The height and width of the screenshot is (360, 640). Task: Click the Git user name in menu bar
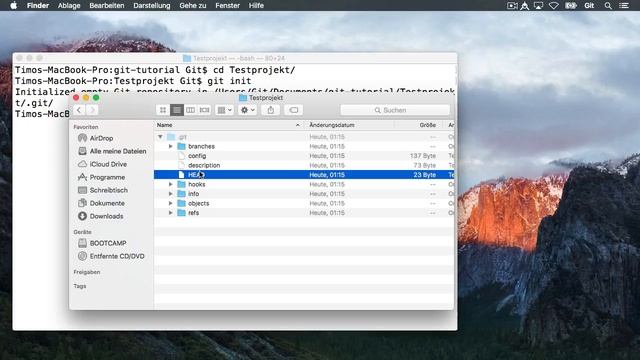click(589, 5)
